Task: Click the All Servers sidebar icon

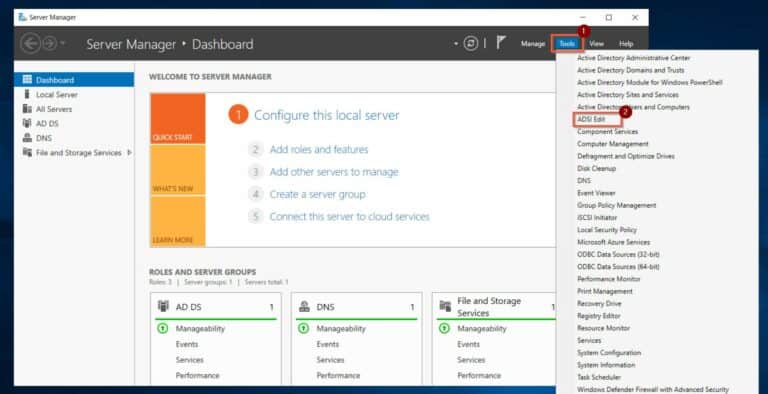Action: pos(27,109)
